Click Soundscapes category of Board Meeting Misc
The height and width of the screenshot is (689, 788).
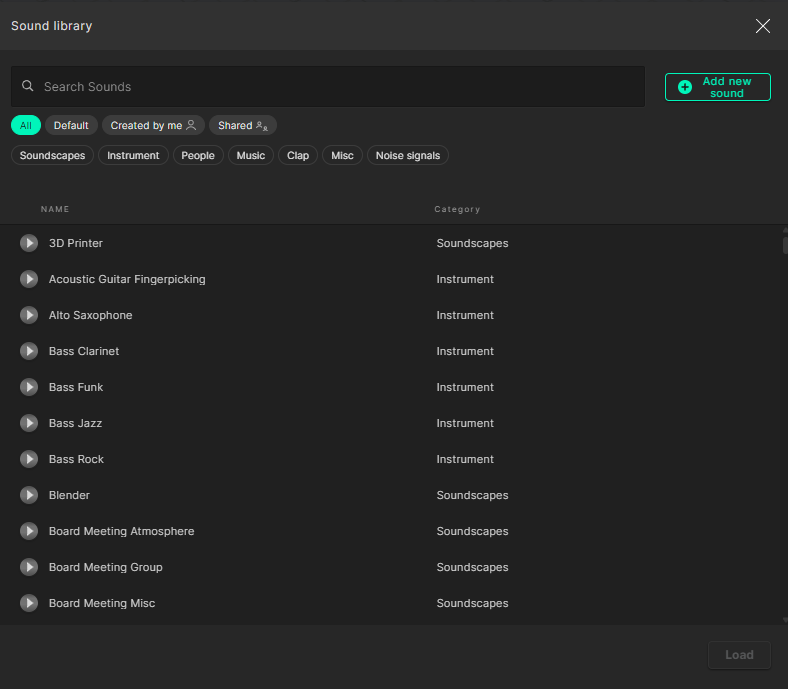472,603
